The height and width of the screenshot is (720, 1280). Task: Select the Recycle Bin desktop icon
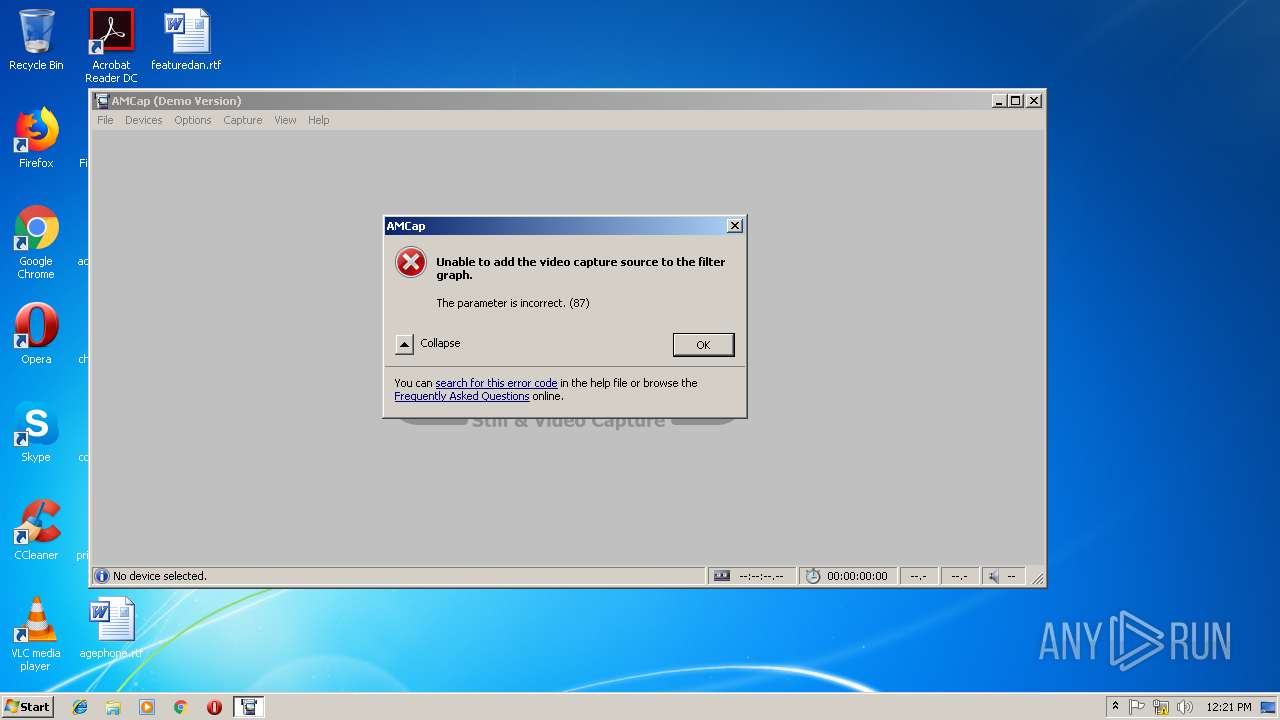coord(36,40)
